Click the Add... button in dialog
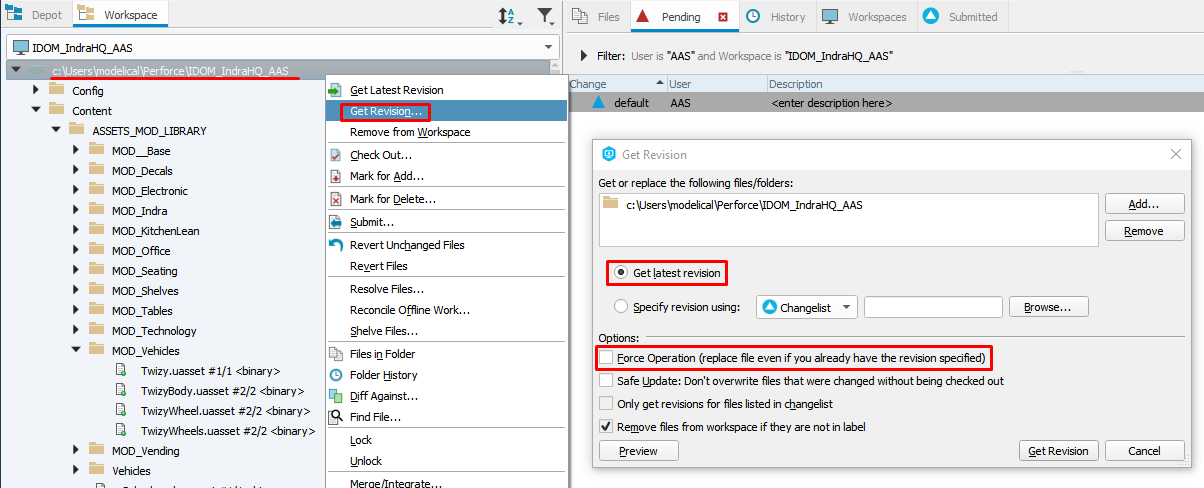This screenshot has height=488, width=1204. tap(1144, 204)
